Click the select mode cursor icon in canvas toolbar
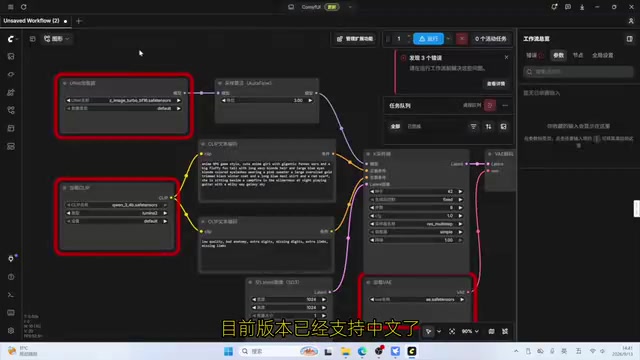The image size is (640, 360). pos(429,331)
